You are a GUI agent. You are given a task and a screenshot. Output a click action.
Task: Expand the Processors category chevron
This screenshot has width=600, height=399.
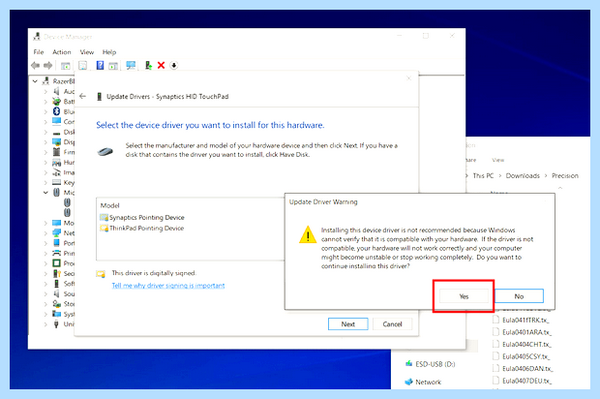tap(46, 263)
